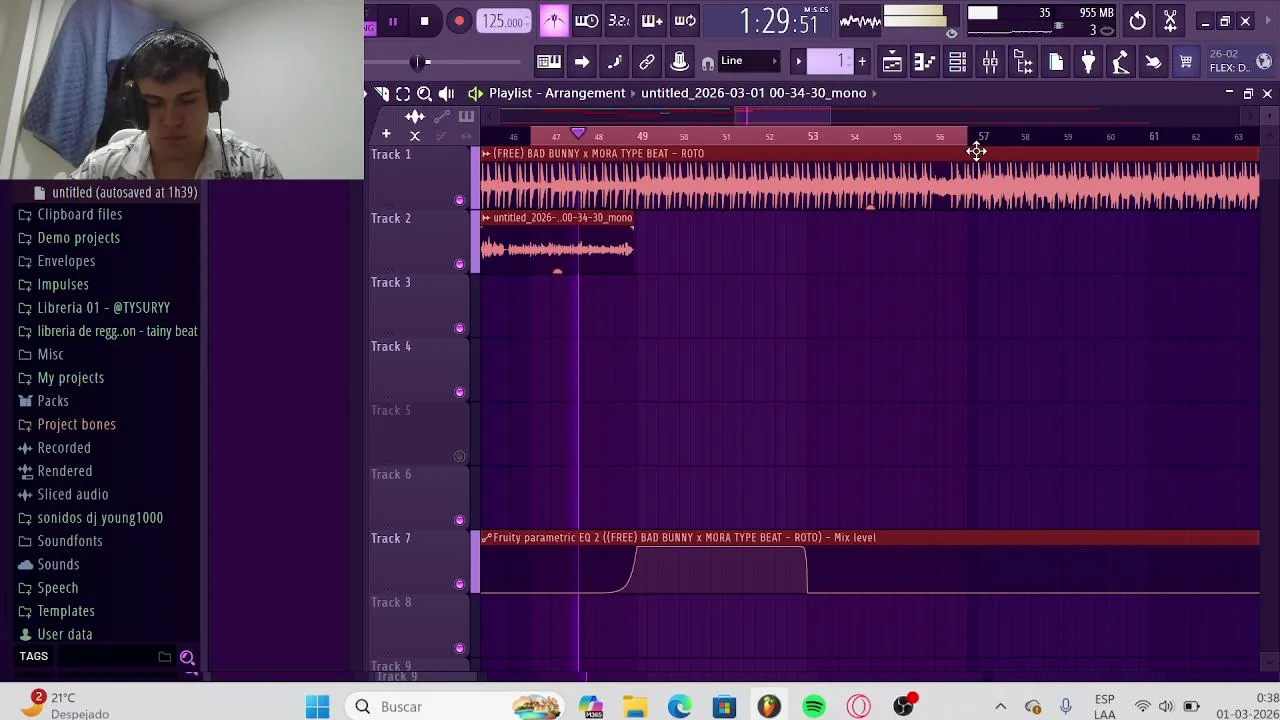The image size is (1280, 720).
Task: Click the browser TAGS search magnifier icon
Action: pyautogui.click(x=187, y=657)
